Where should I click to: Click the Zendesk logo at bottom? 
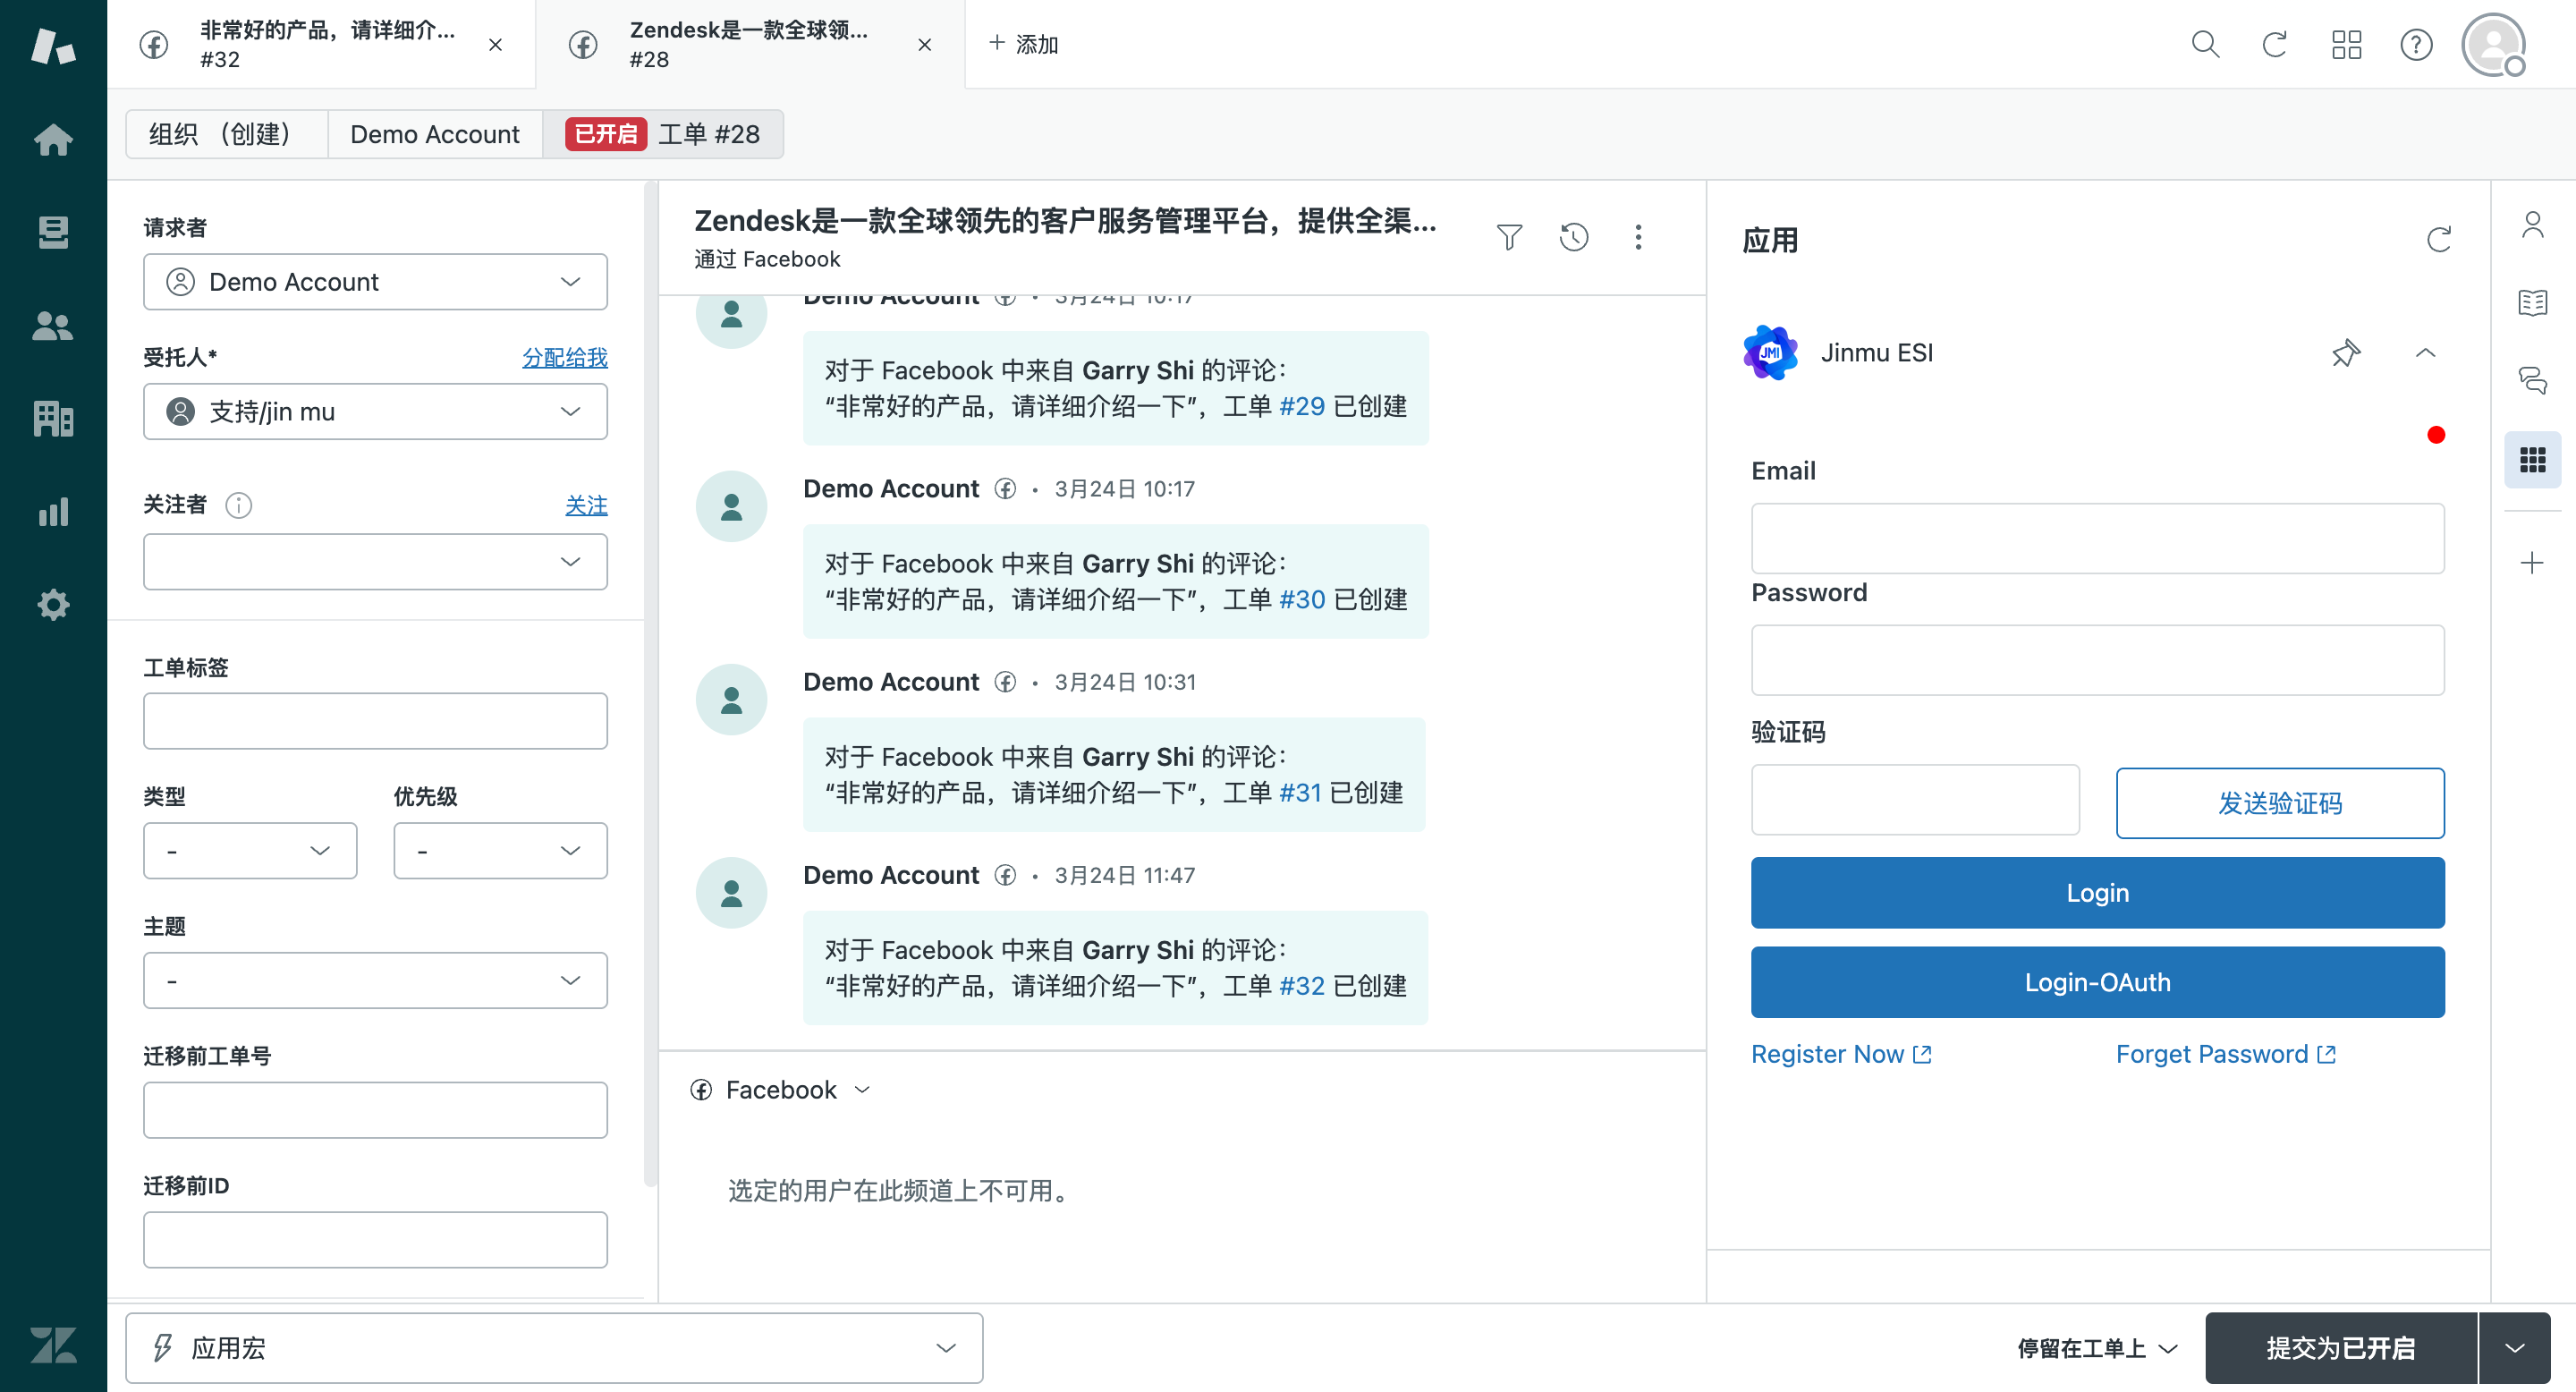click(x=53, y=1345)
